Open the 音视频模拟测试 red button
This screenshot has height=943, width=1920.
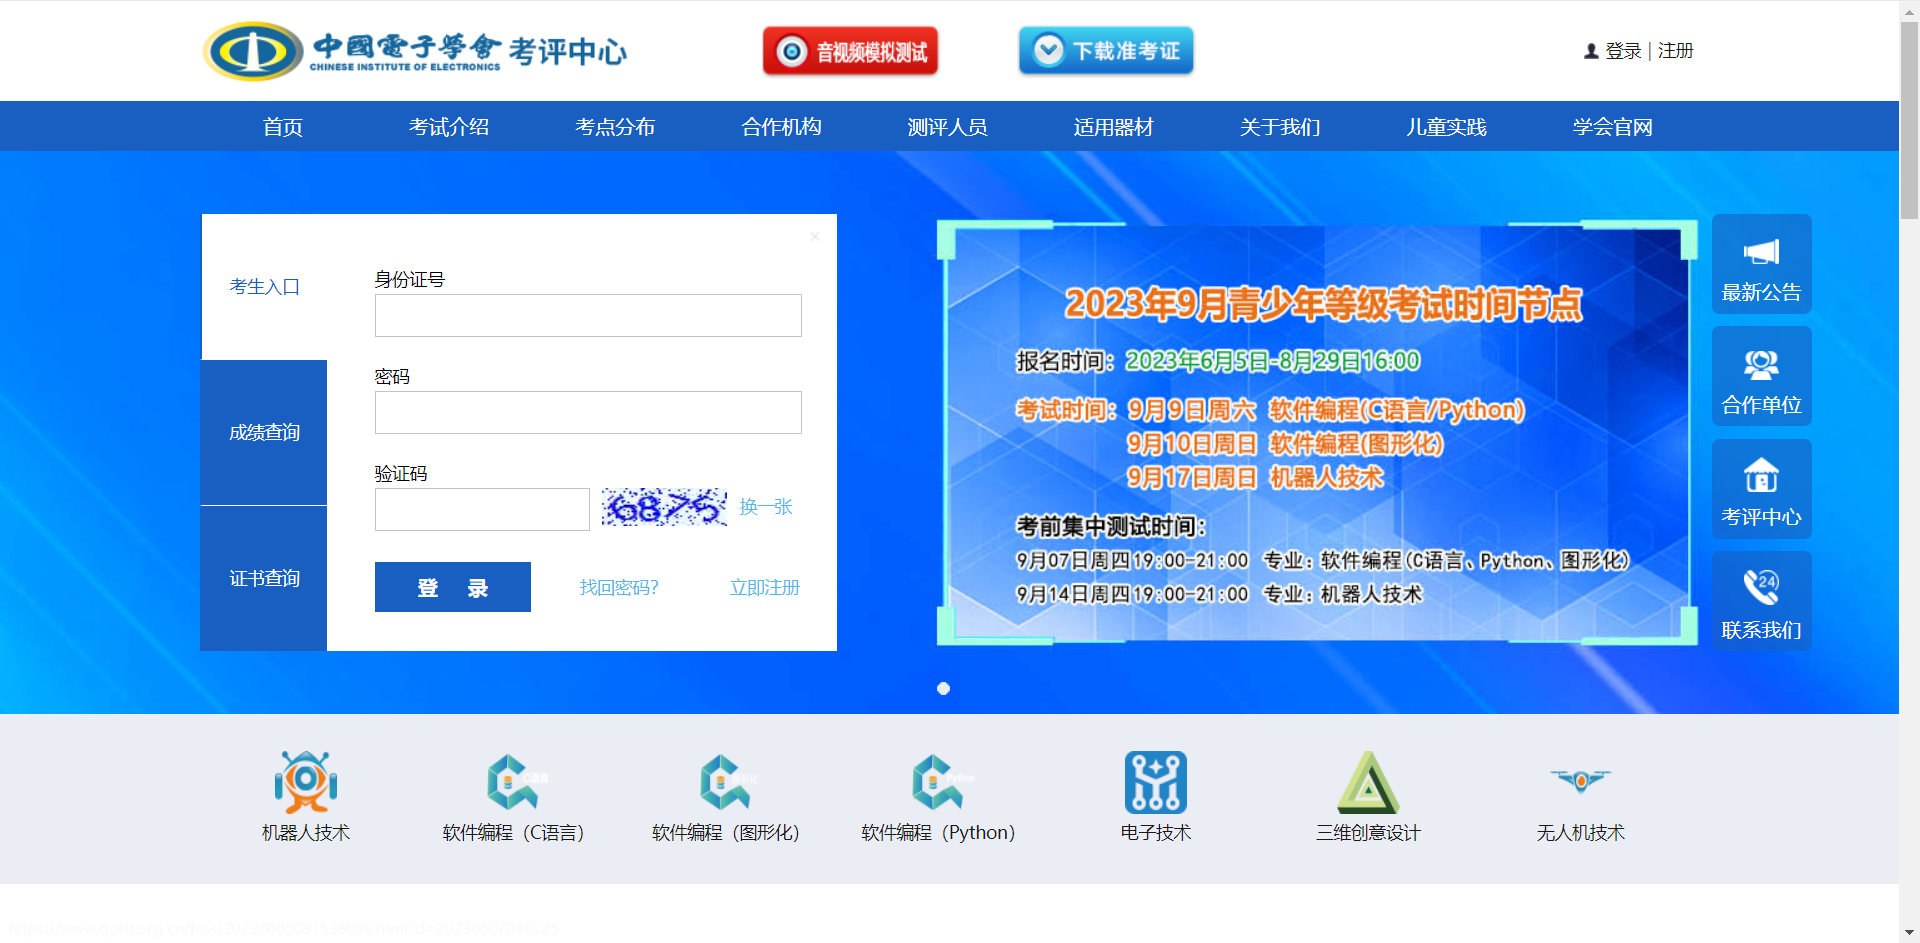pos(849,50)
